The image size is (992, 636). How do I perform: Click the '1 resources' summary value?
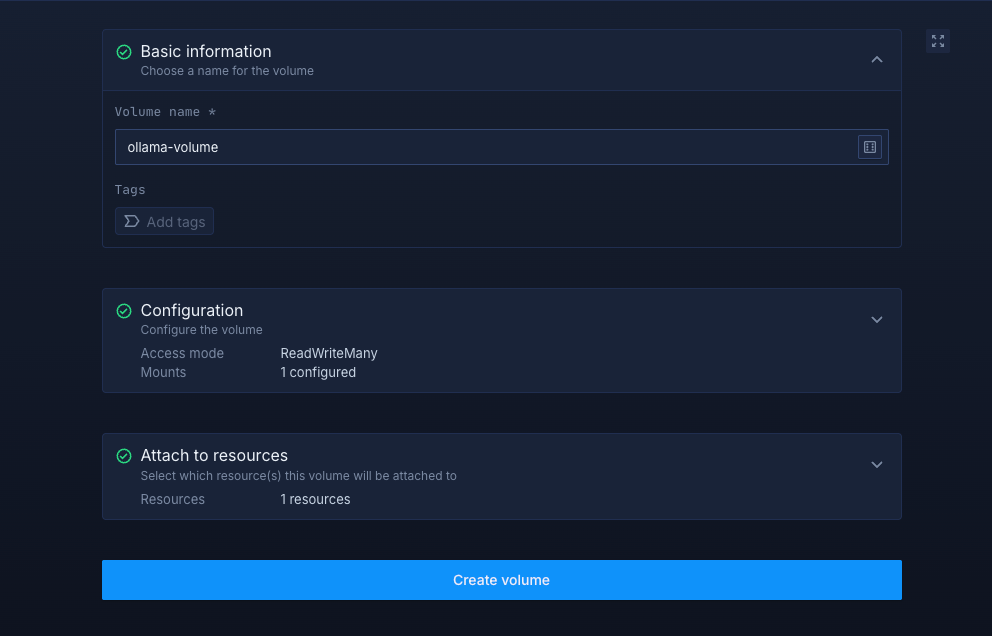tap(315, 499)
